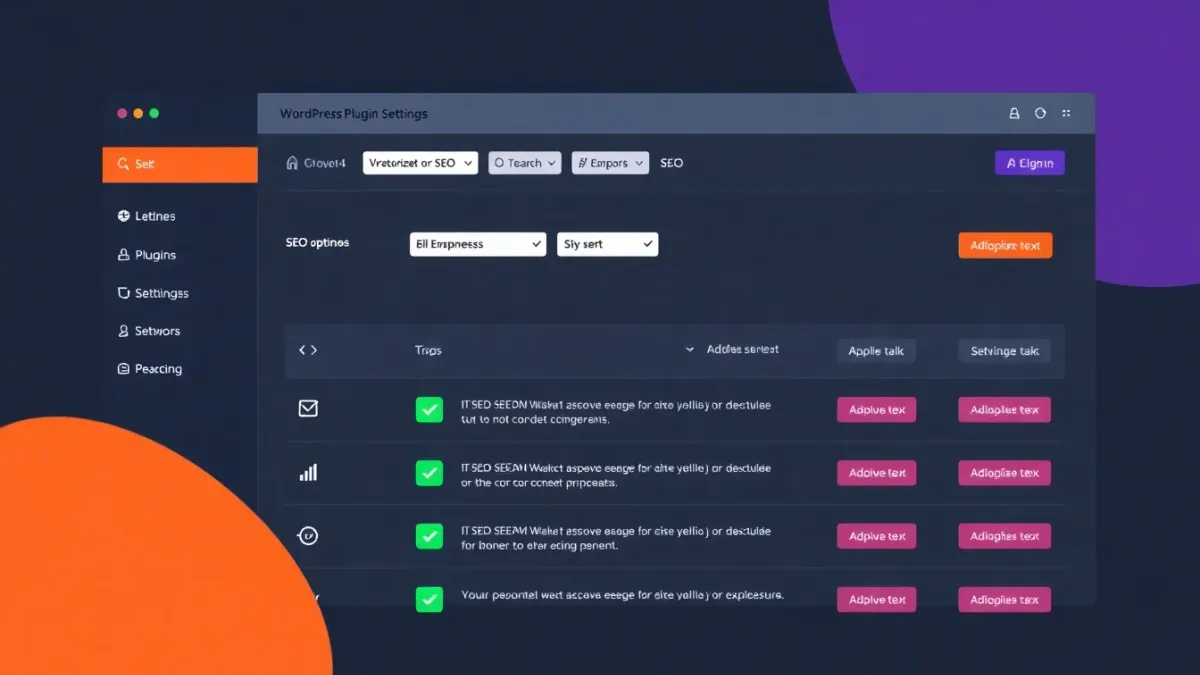Enable the green checkbox on the first row
Viewport: 1200px width, 675px height.
(x=429, y=409)
